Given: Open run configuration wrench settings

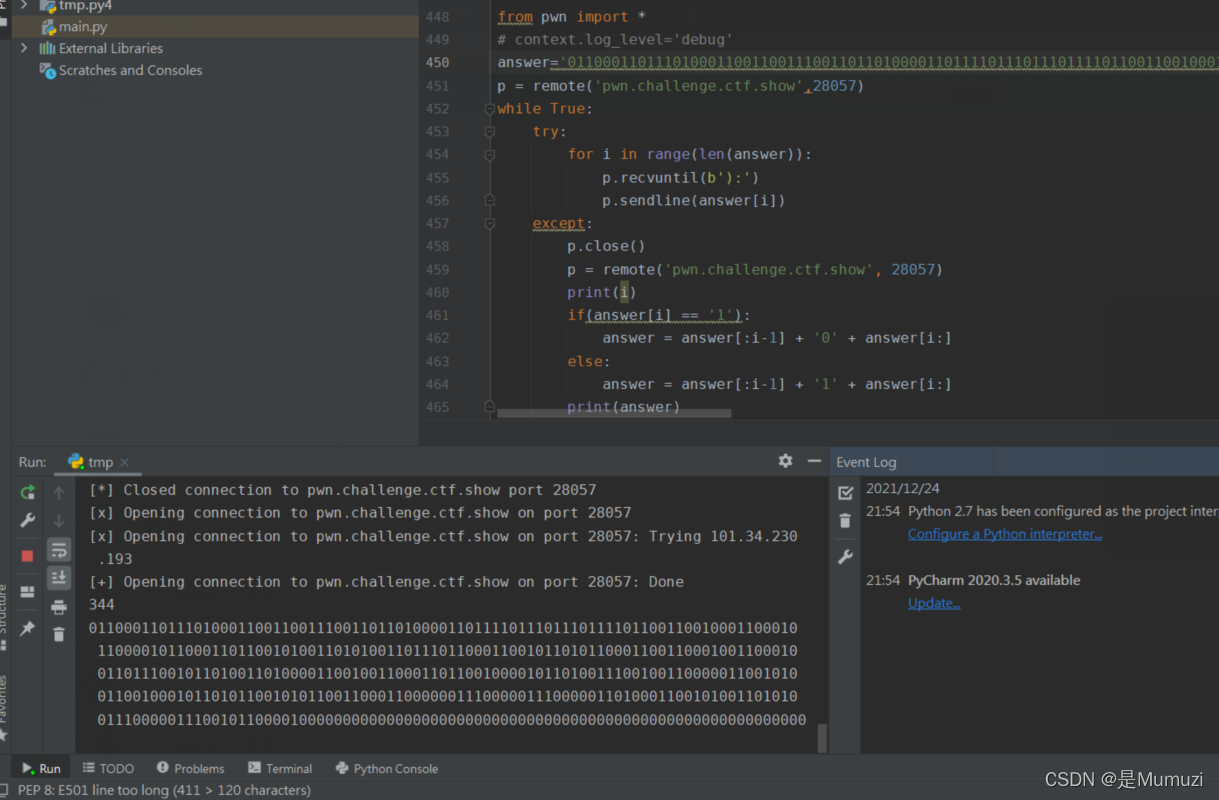Looking at the screenshot, I should (x=27, y=521).
